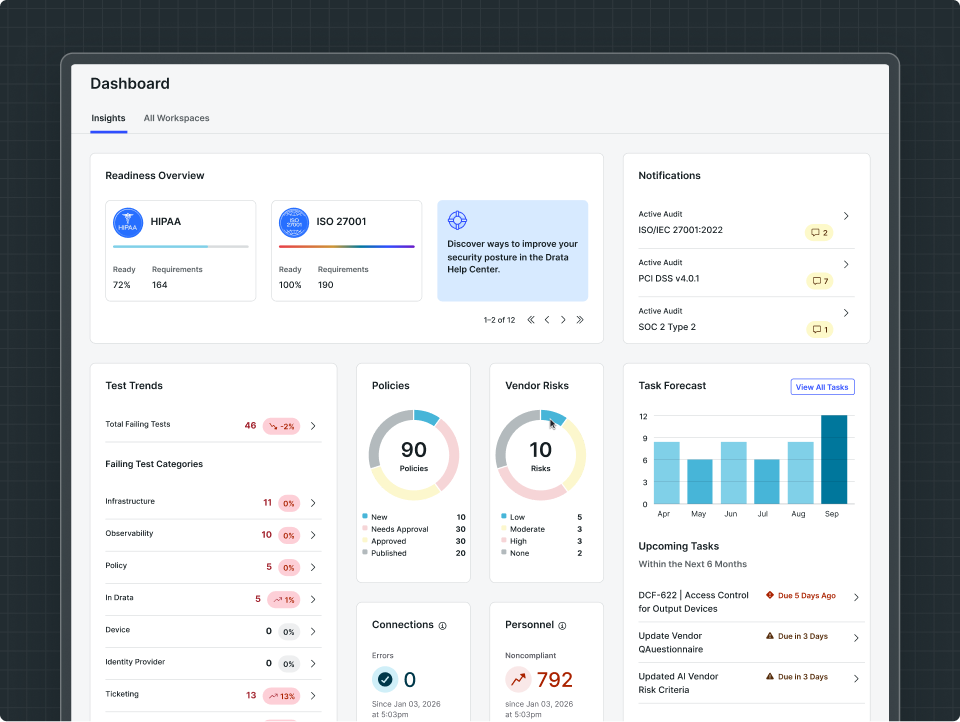The image size is (960, 722).
Task: Click the Help Center lifebuoy icon
Action: point(457,220)
